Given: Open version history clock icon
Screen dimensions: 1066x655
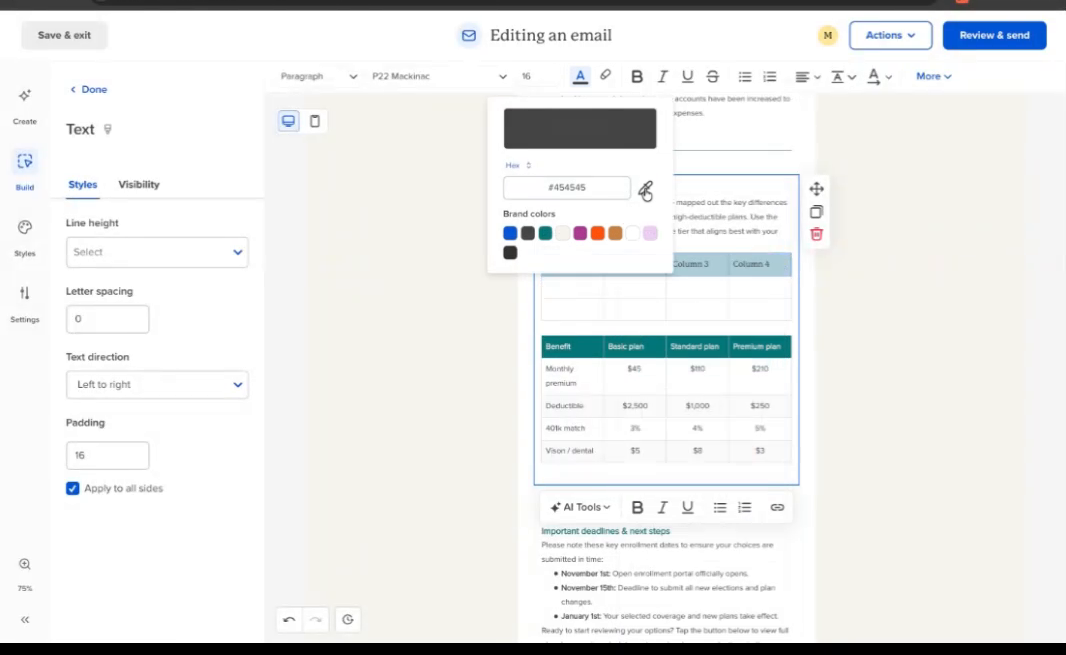Looking at the screenshot, I should tap(347, 620).
